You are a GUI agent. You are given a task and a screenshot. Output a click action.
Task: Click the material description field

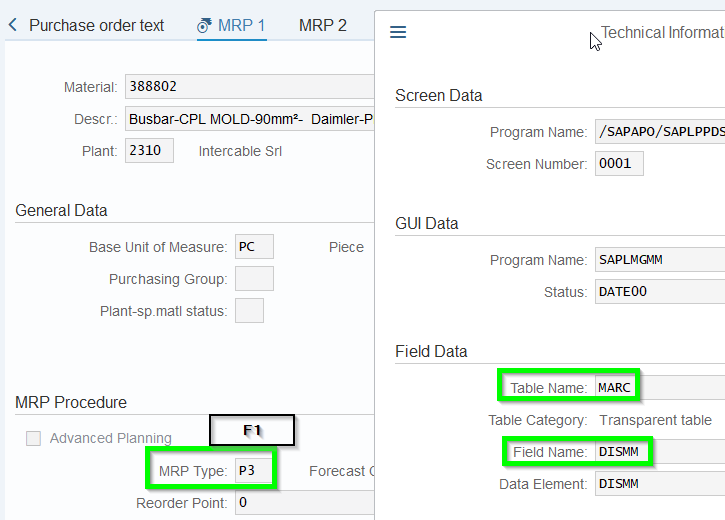coord(249,119)
